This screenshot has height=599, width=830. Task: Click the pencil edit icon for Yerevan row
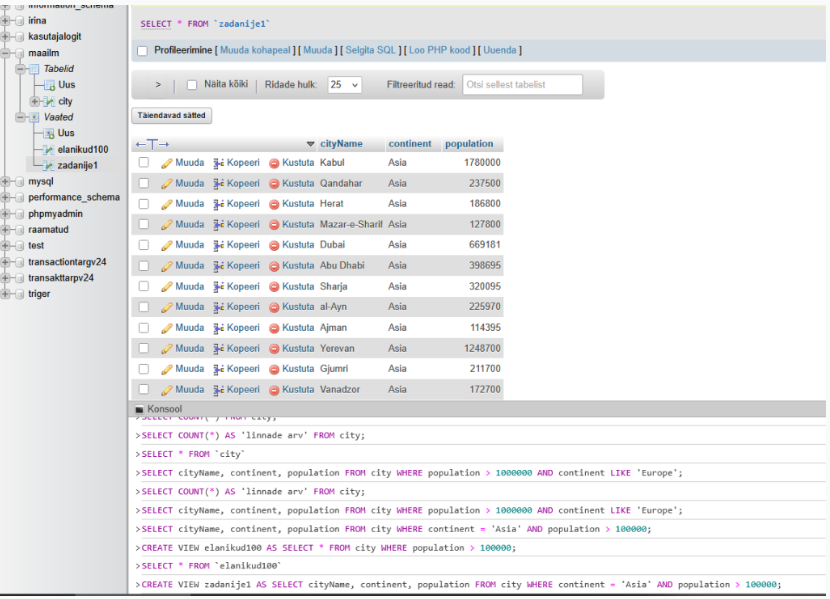coord(167,349)
